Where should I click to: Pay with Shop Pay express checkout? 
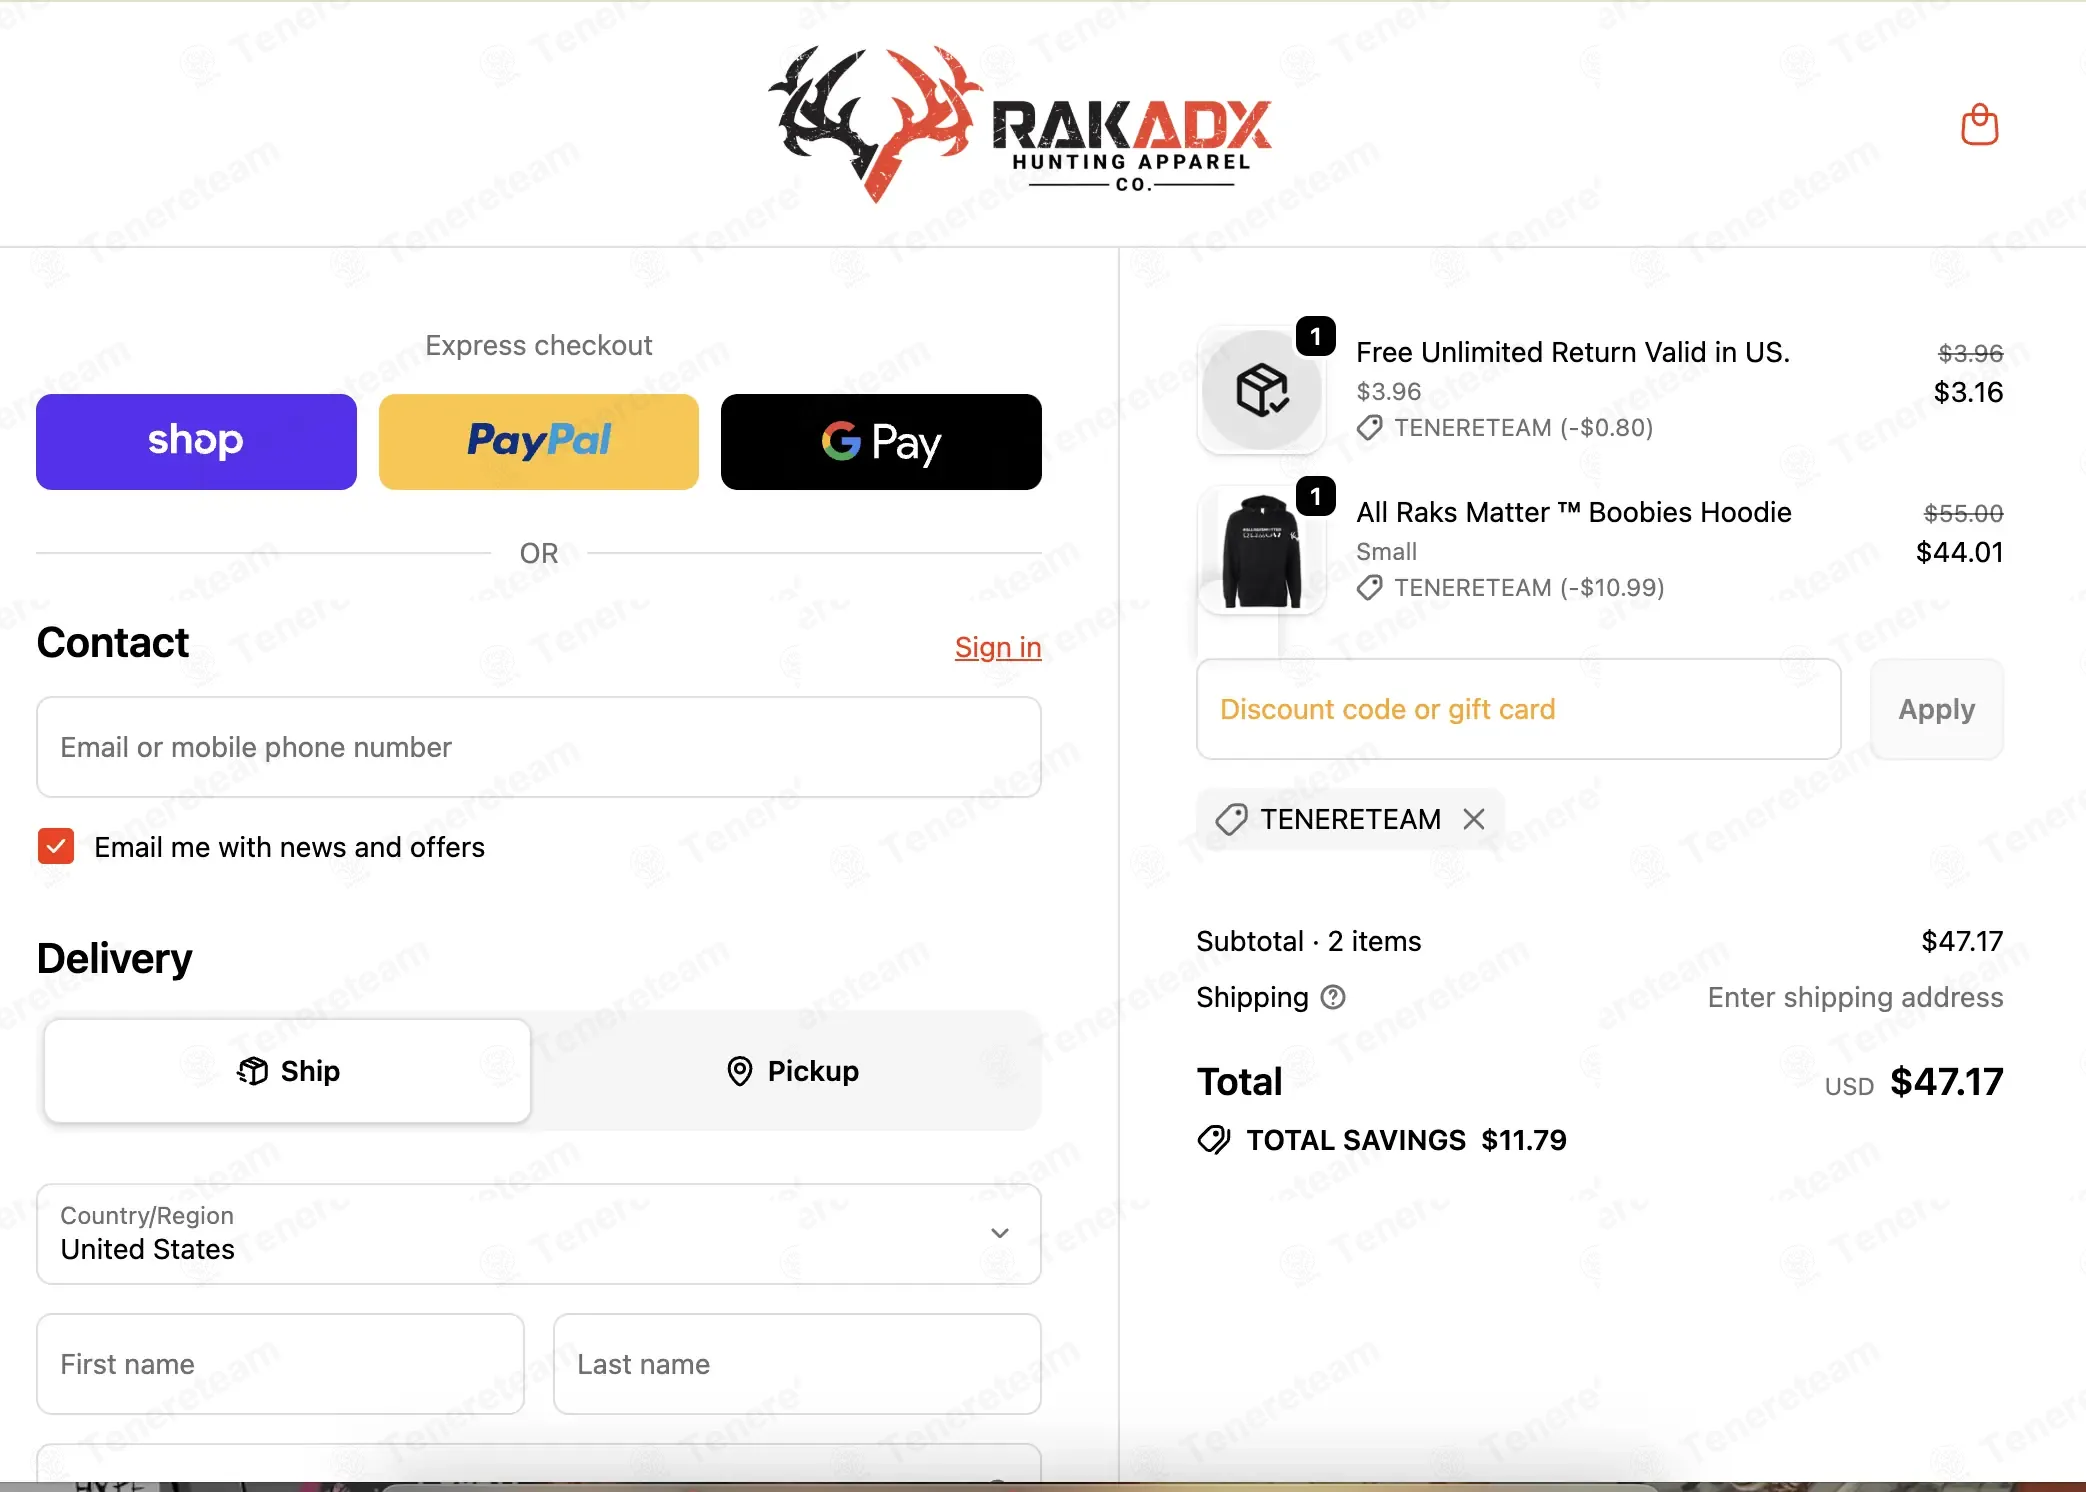tap(196, 442)
